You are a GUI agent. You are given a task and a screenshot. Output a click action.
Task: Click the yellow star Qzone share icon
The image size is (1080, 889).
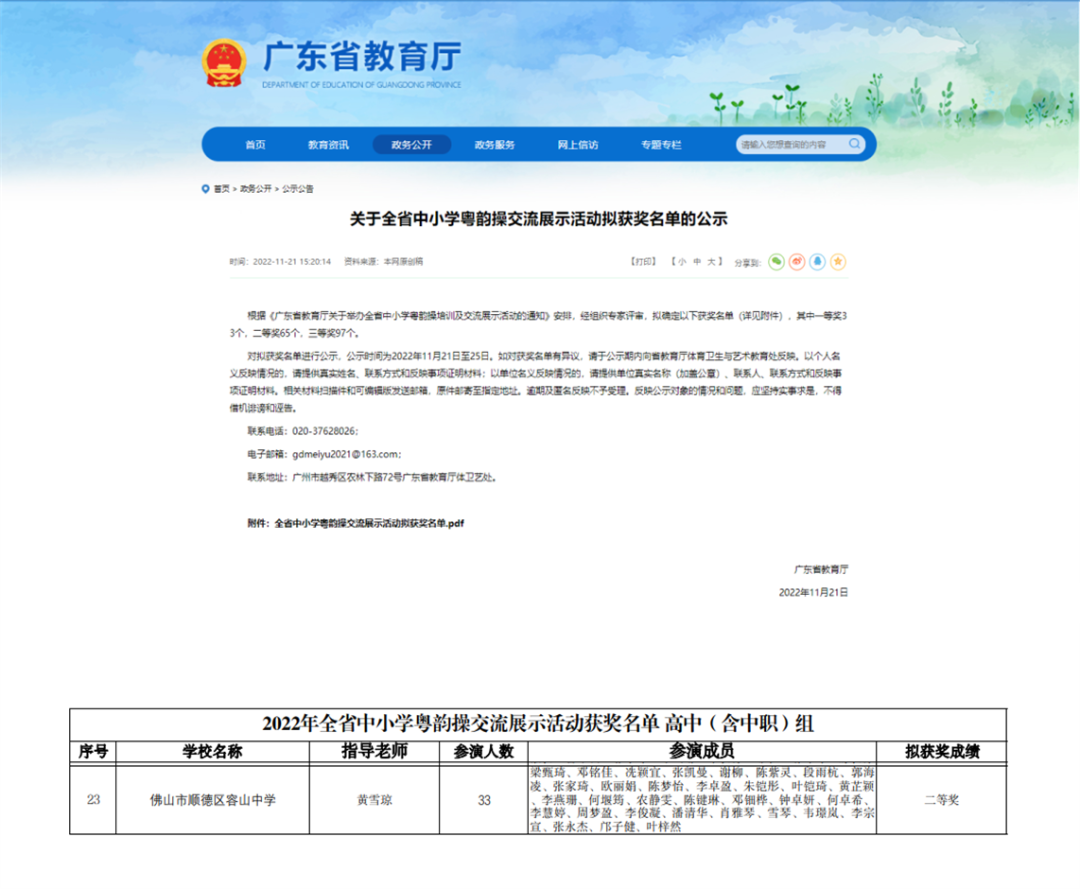tap(838, 262)
